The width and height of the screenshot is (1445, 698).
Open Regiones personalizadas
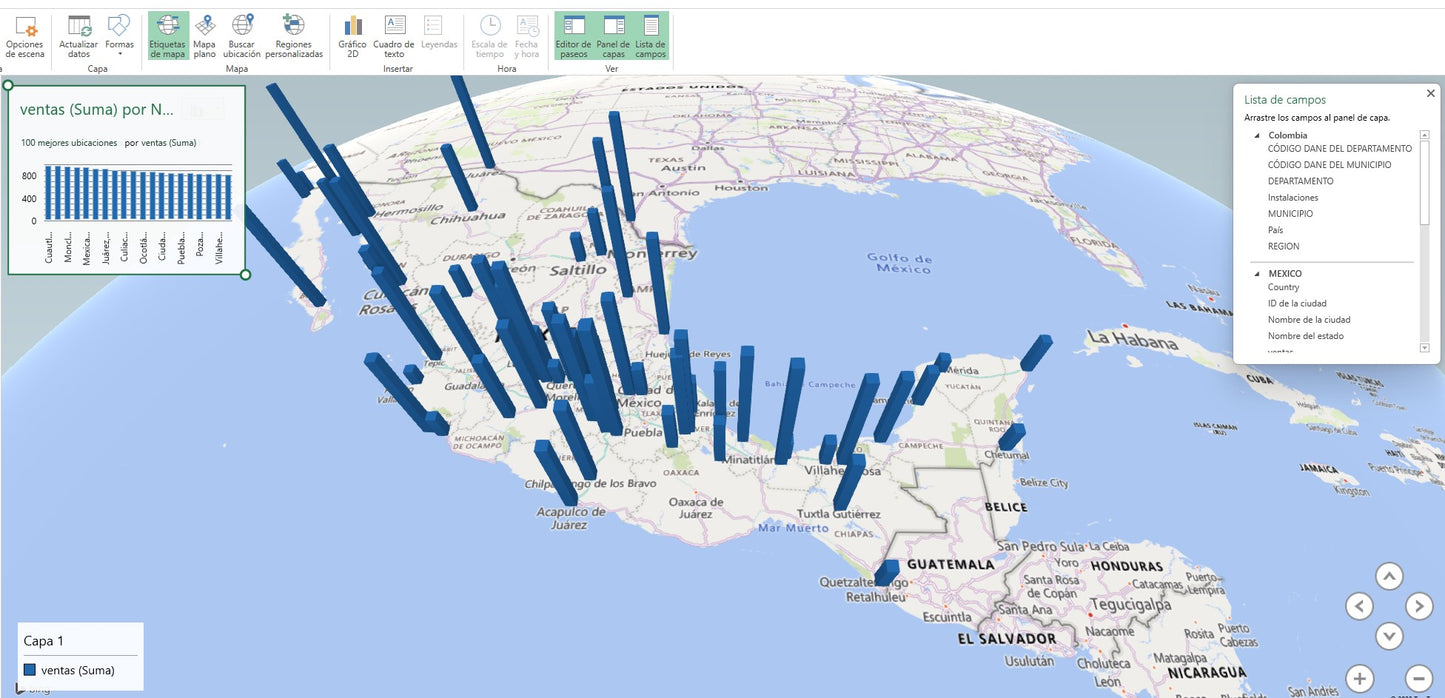[x=294, y=37]
